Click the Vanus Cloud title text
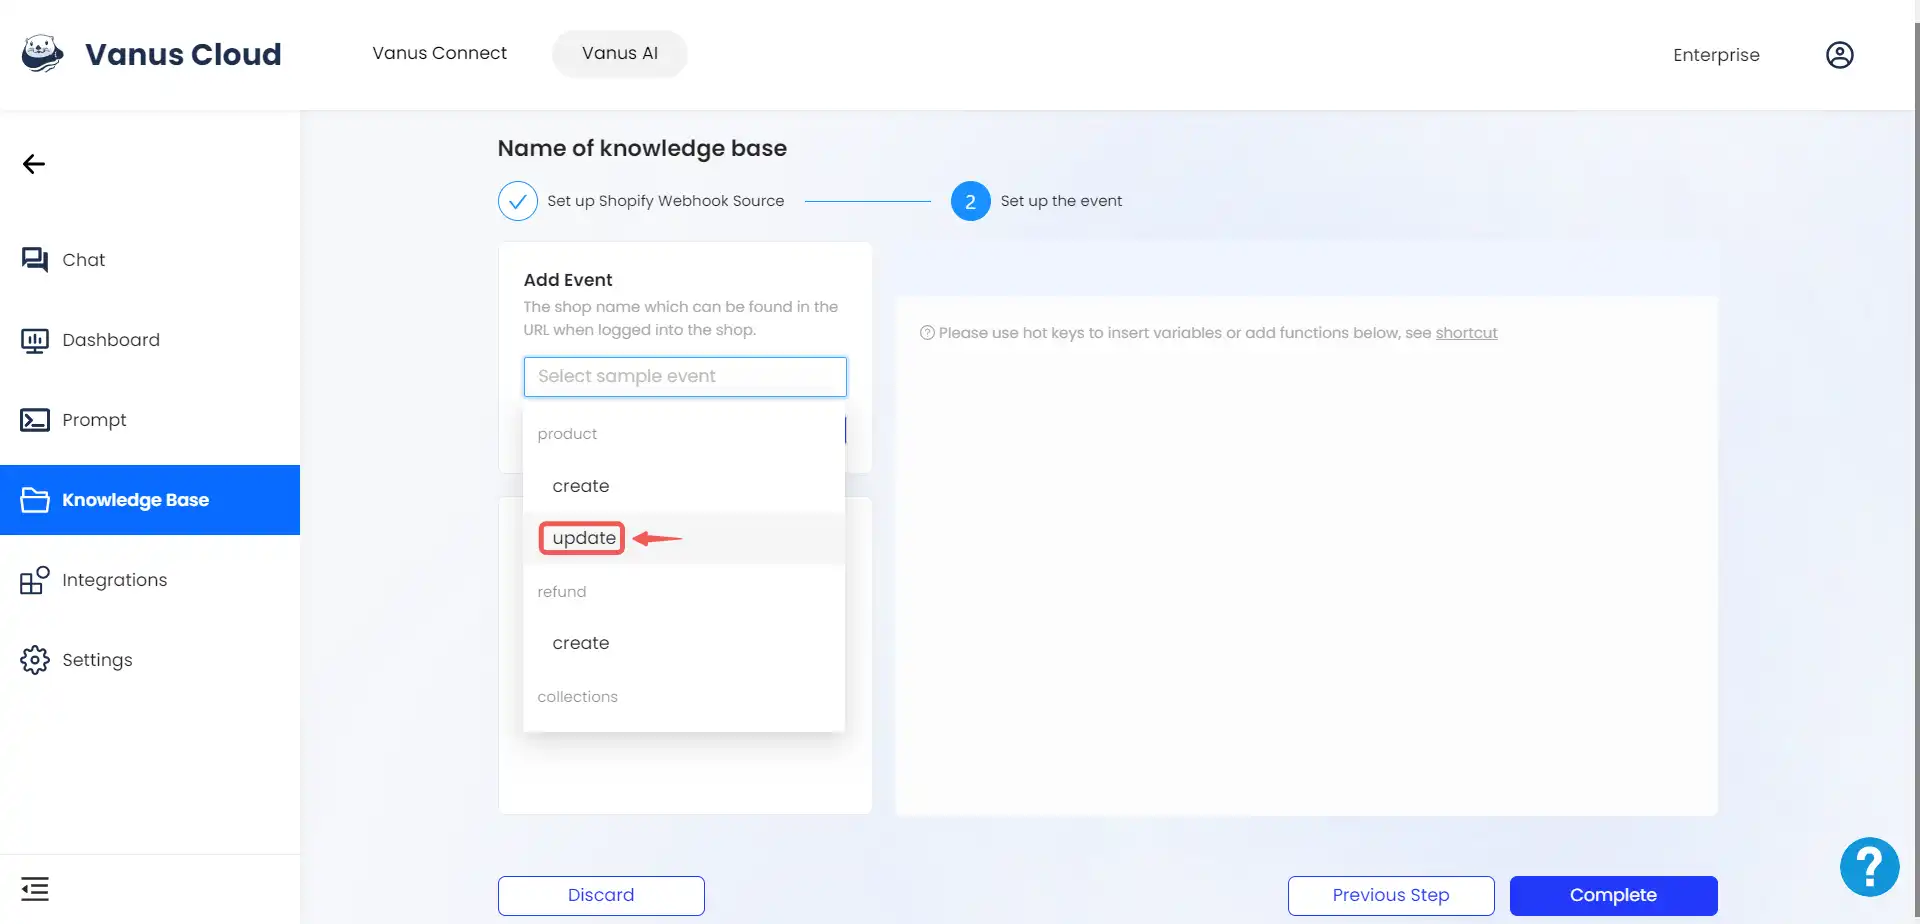The image size is (1920, 924). pos(183,54)
